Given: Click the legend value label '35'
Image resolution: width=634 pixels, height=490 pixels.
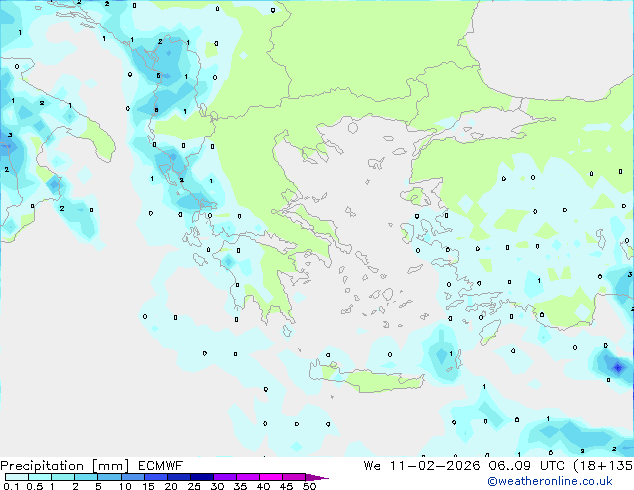Looking at the screenshot, I should [x=240, y=486].
